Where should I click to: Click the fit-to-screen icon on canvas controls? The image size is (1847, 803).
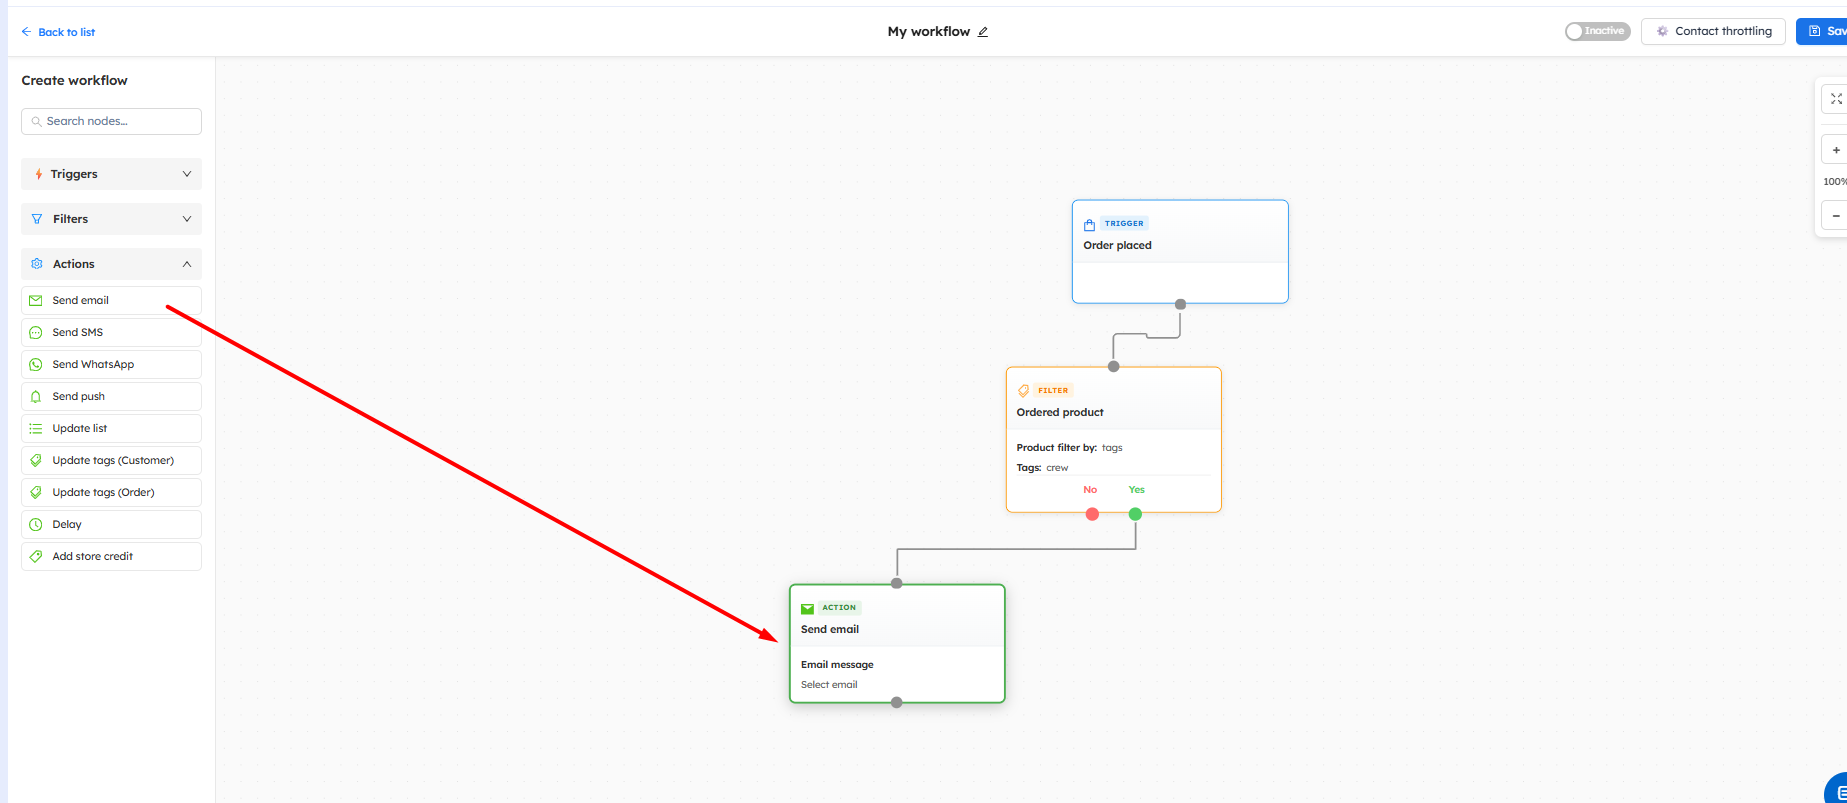click(1836, 99)
